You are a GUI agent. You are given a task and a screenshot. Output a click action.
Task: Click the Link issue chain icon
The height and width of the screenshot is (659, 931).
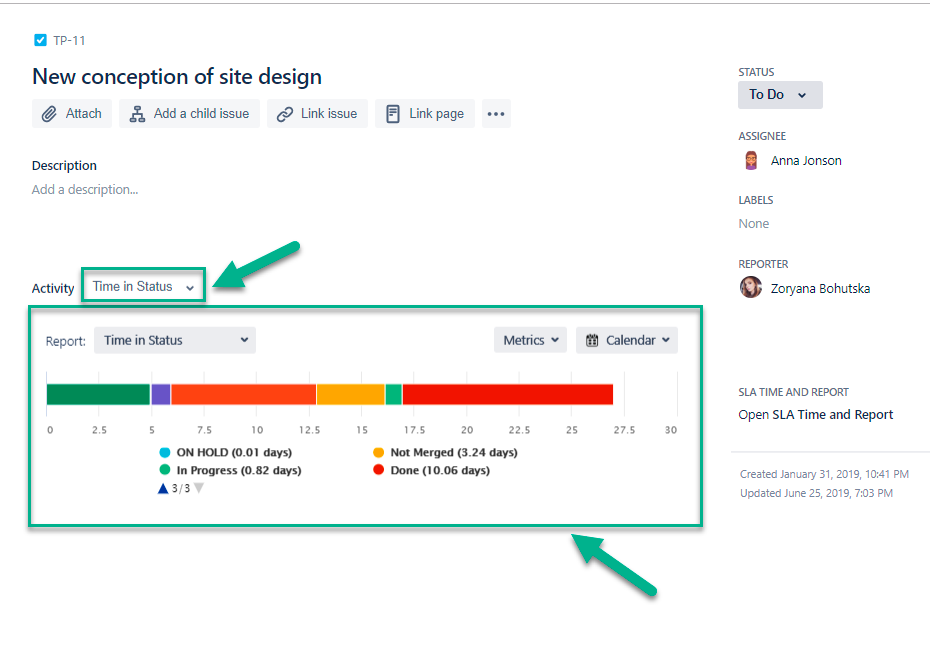[285, 114]
